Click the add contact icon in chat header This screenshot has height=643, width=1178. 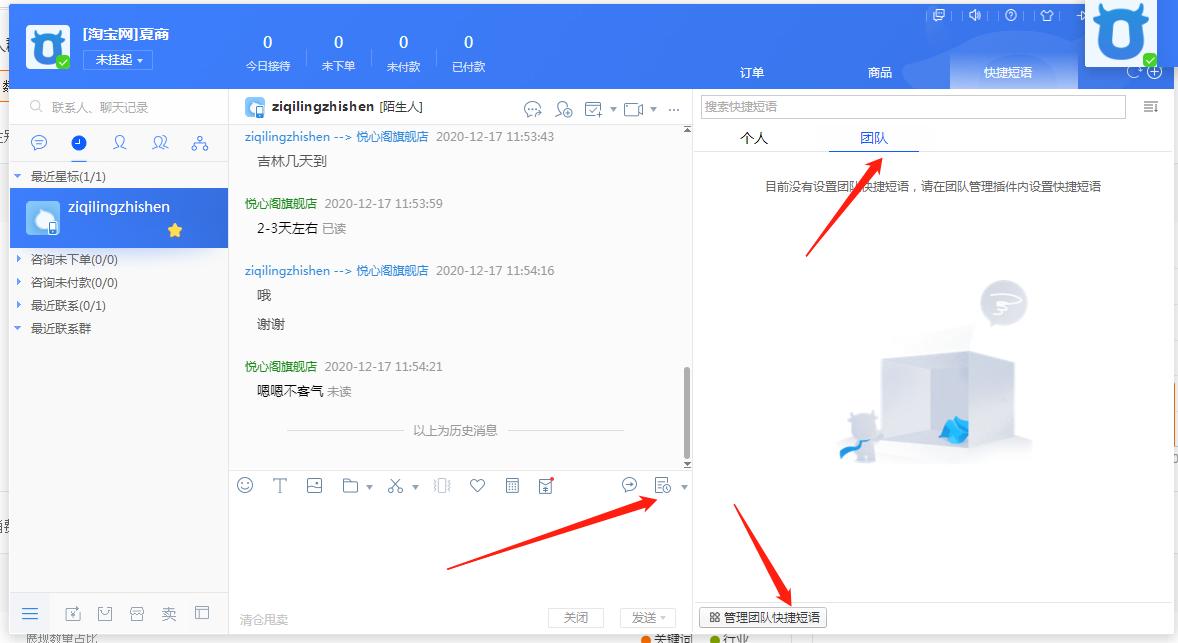click(x=563, y=109)
